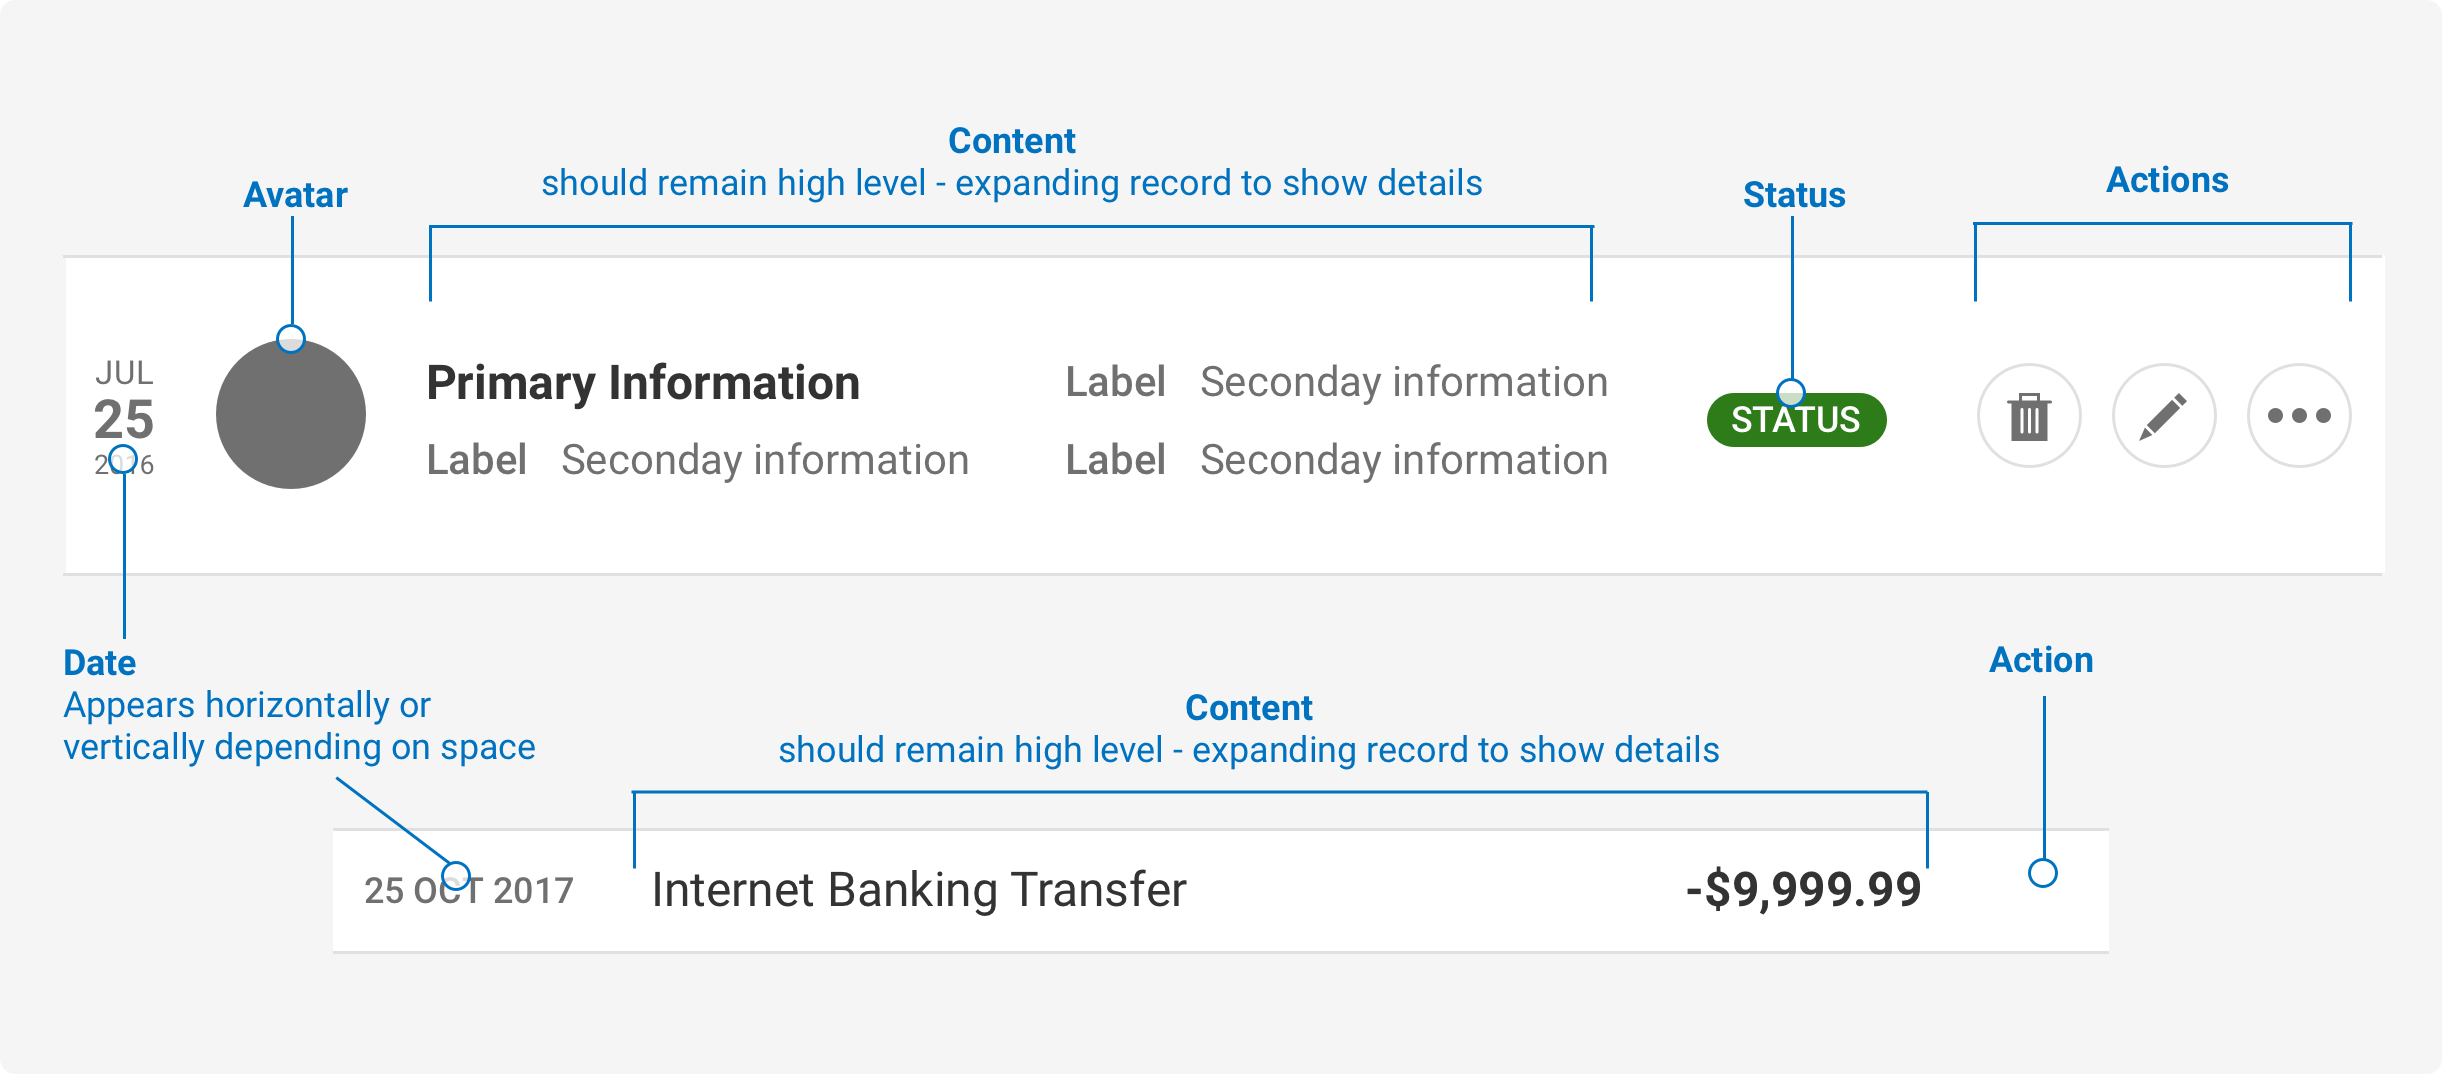Screen dimensions: 2442x1074
Task: Click the -$9,999.99 amount
Action: 1803,889
